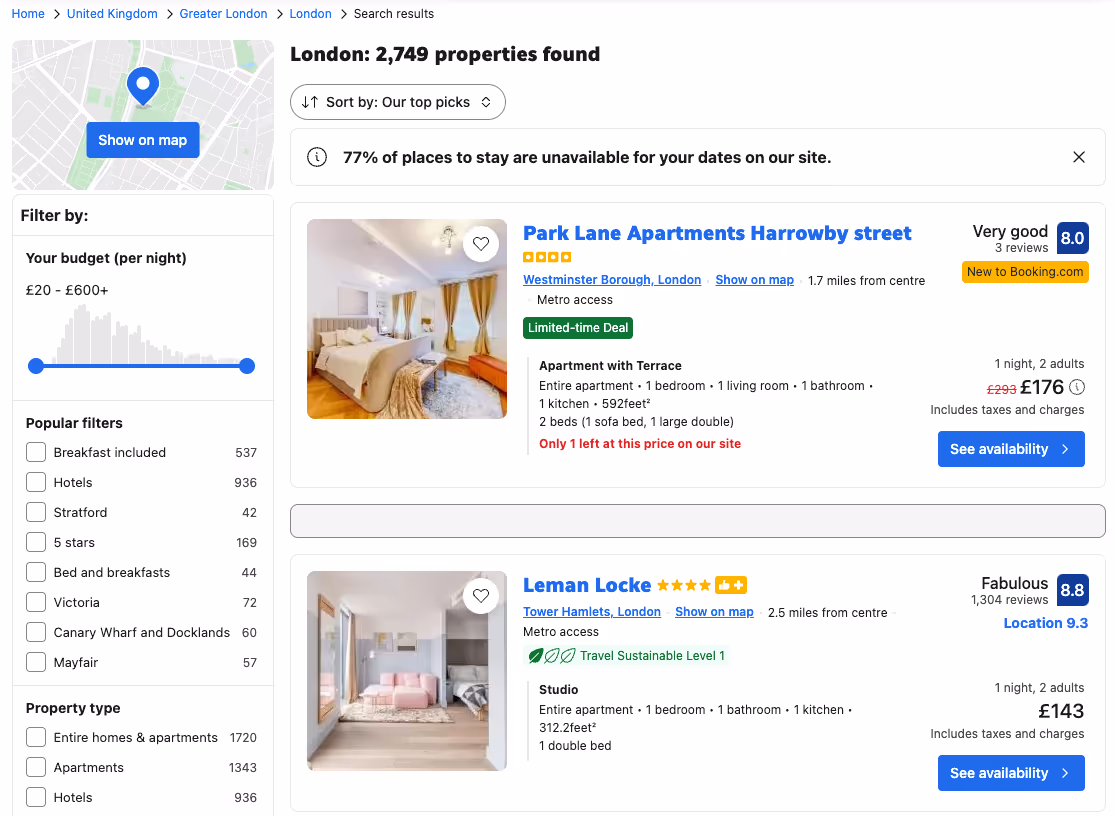Click the right budget slider handle
This screenshot has width=1115, height=816.
click(247, 366)
